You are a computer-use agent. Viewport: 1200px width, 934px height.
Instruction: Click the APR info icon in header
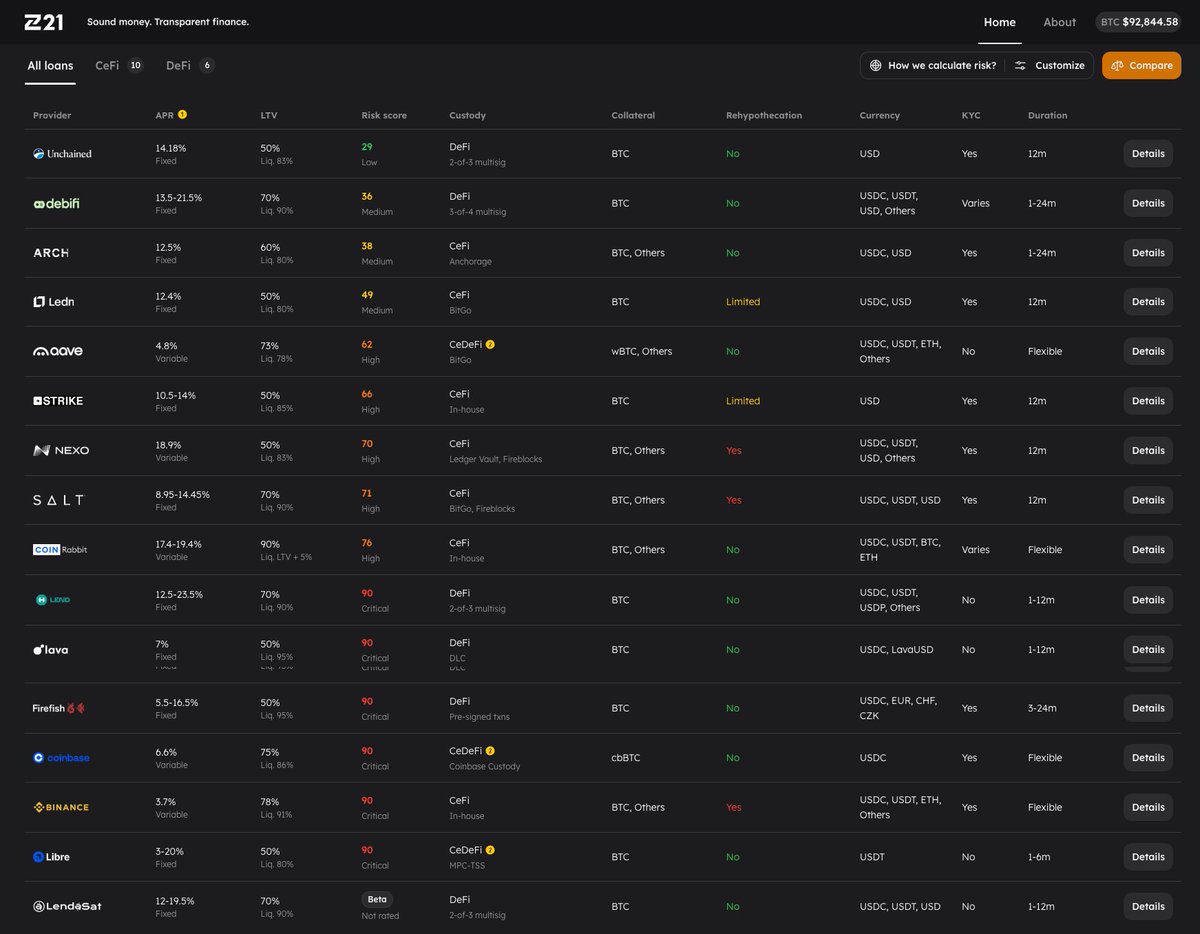[x=182, y=115]
